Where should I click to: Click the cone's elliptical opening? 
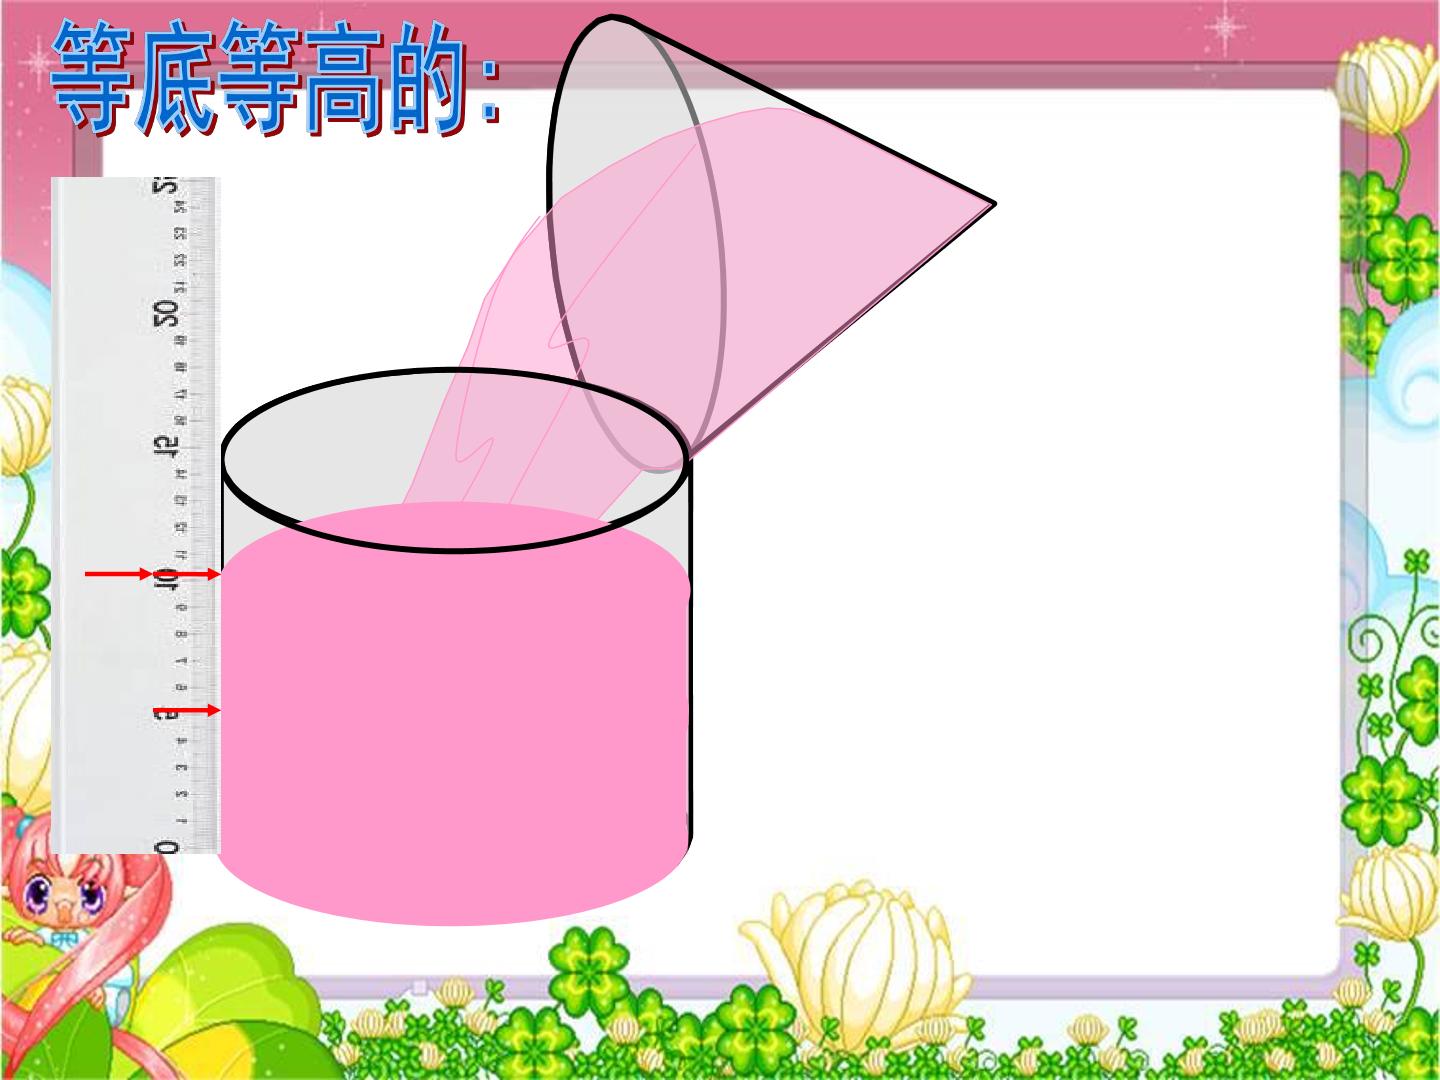click(636, 243)
